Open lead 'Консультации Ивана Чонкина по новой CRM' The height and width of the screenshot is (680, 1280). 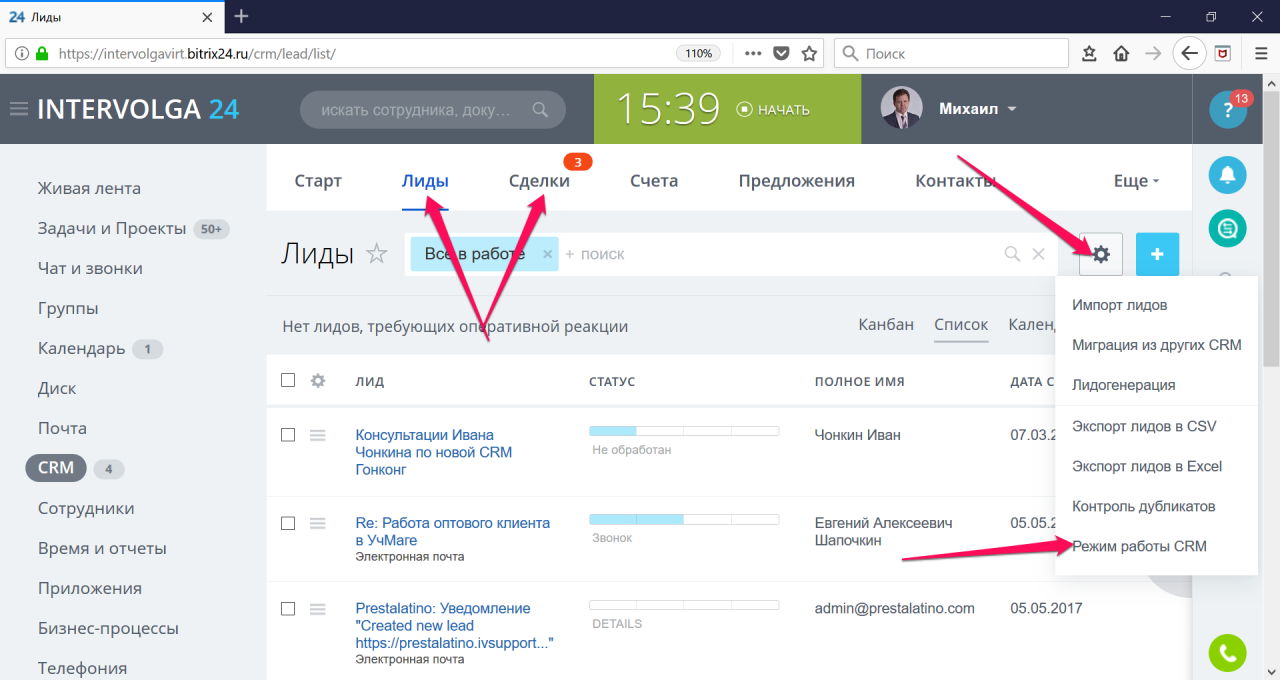click(434, 452)
